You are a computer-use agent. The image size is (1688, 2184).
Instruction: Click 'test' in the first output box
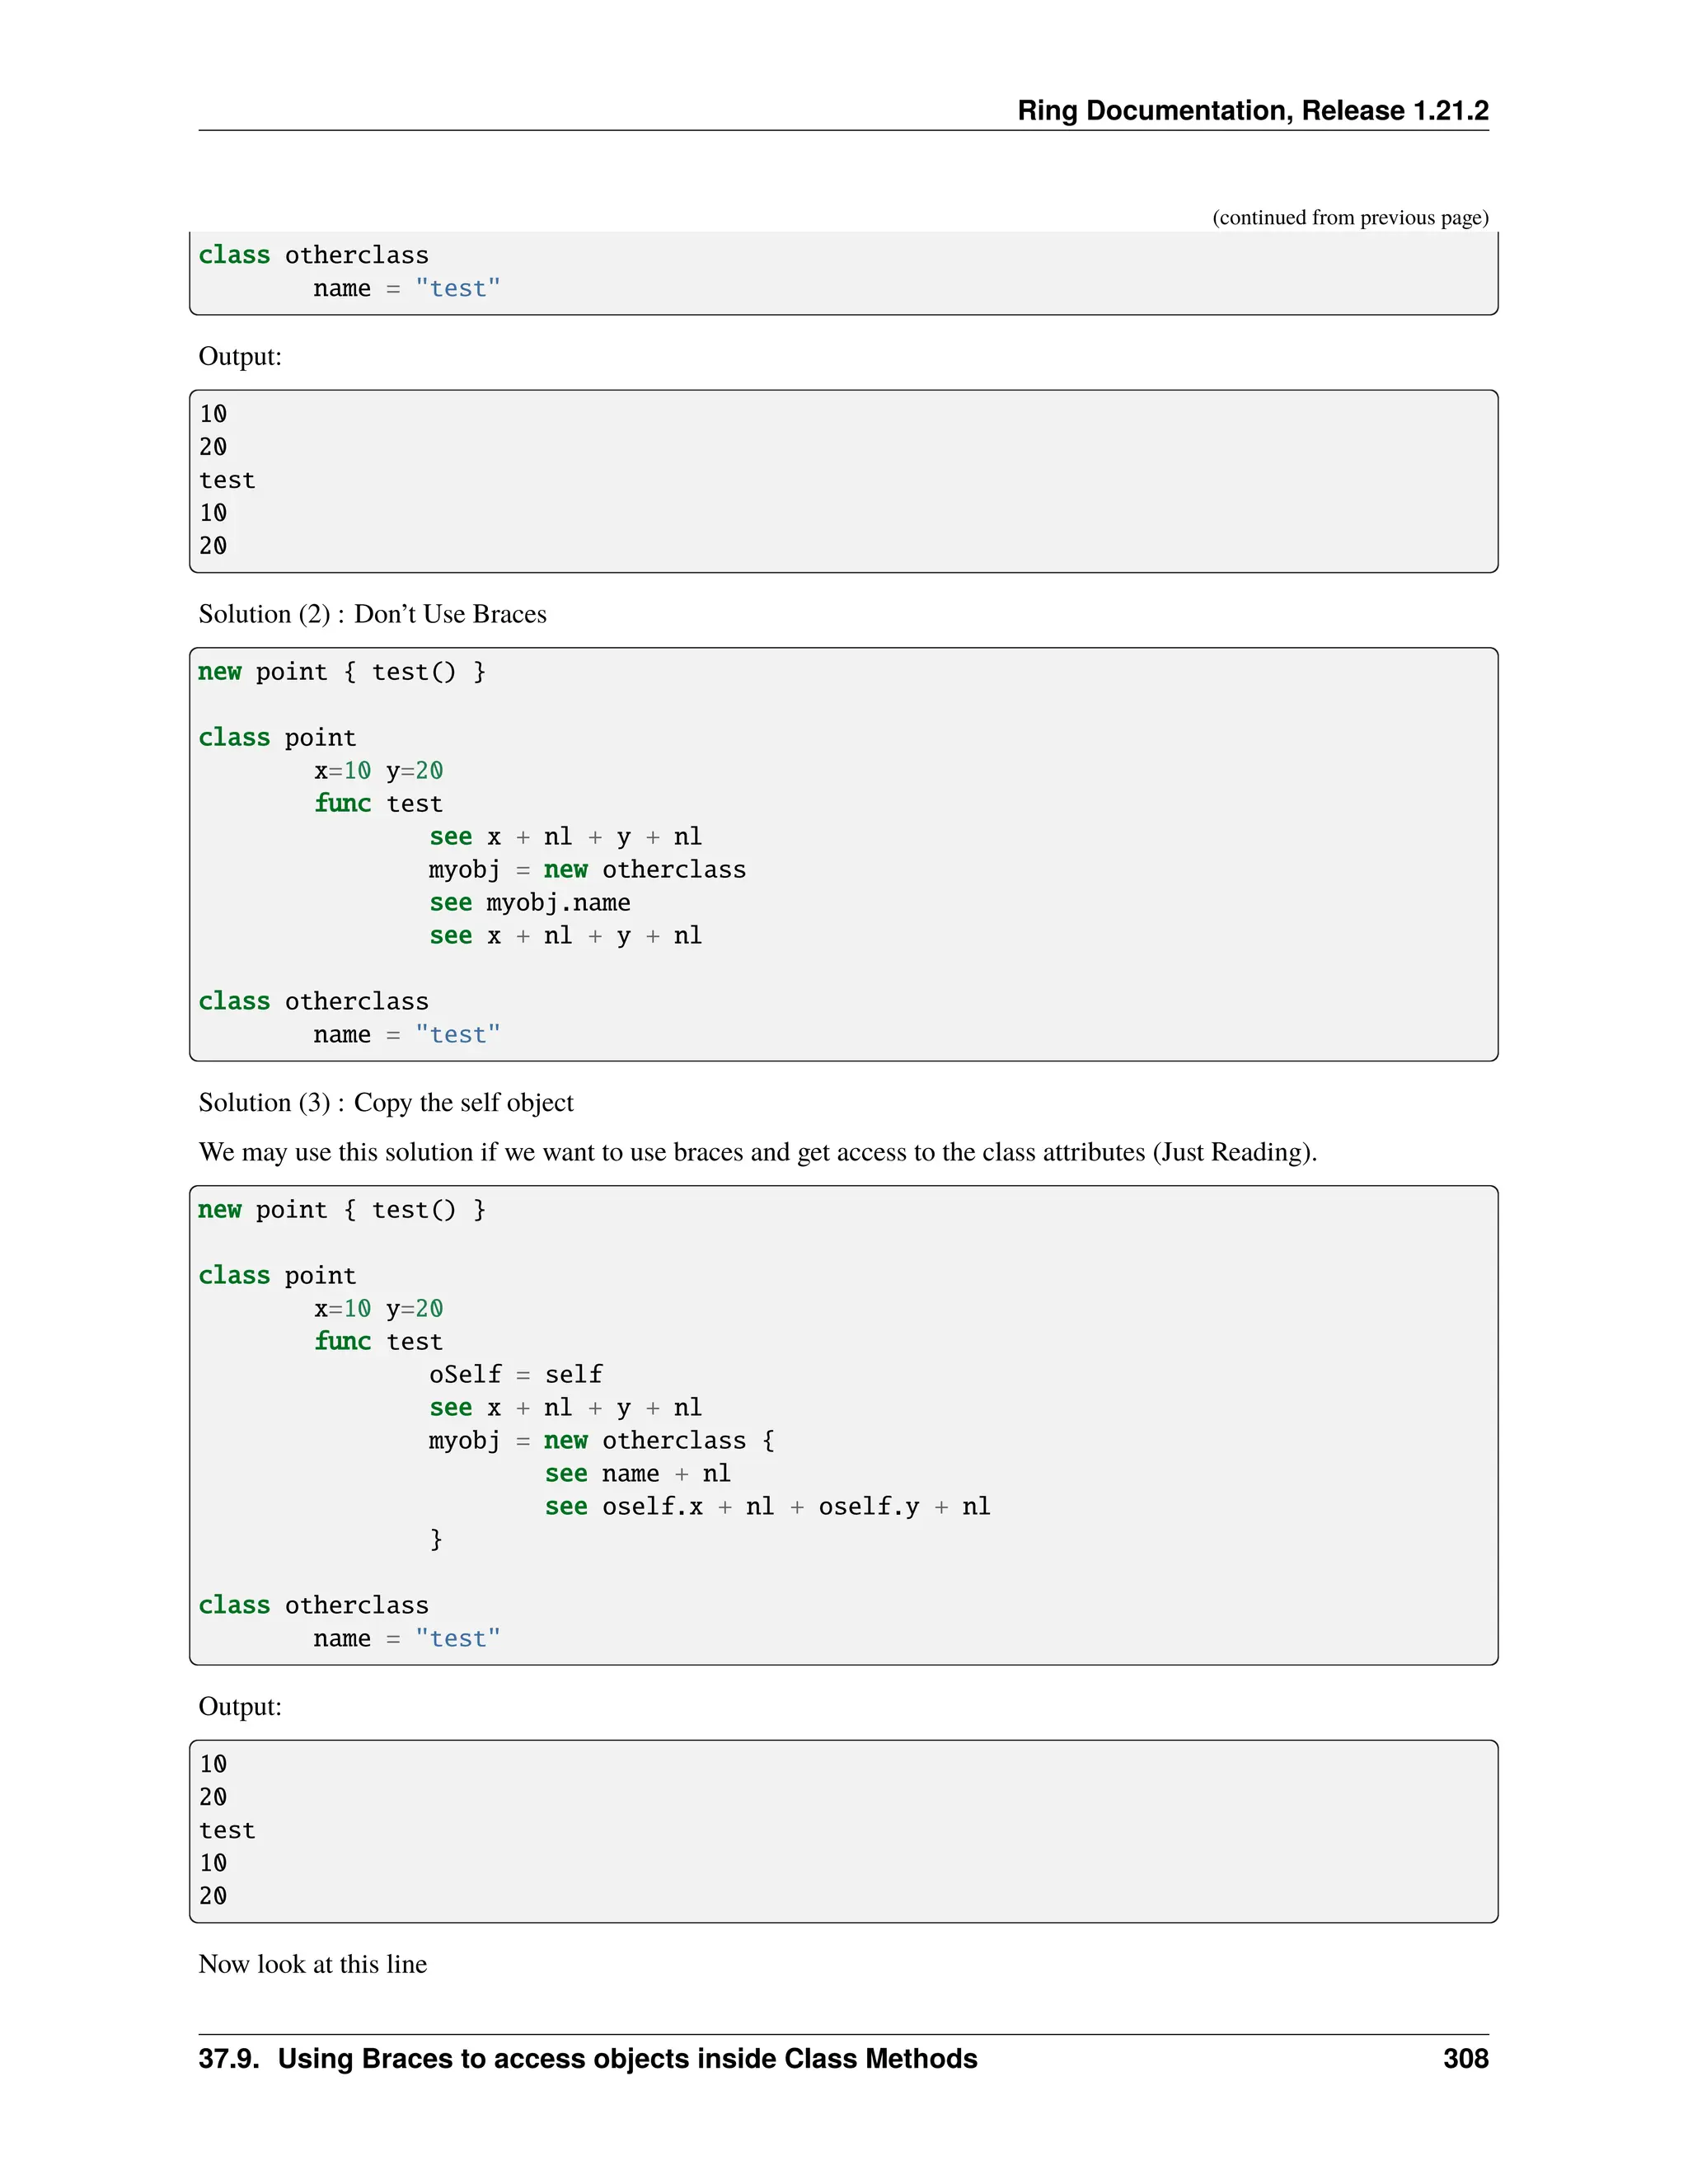[x=227, y=480]
